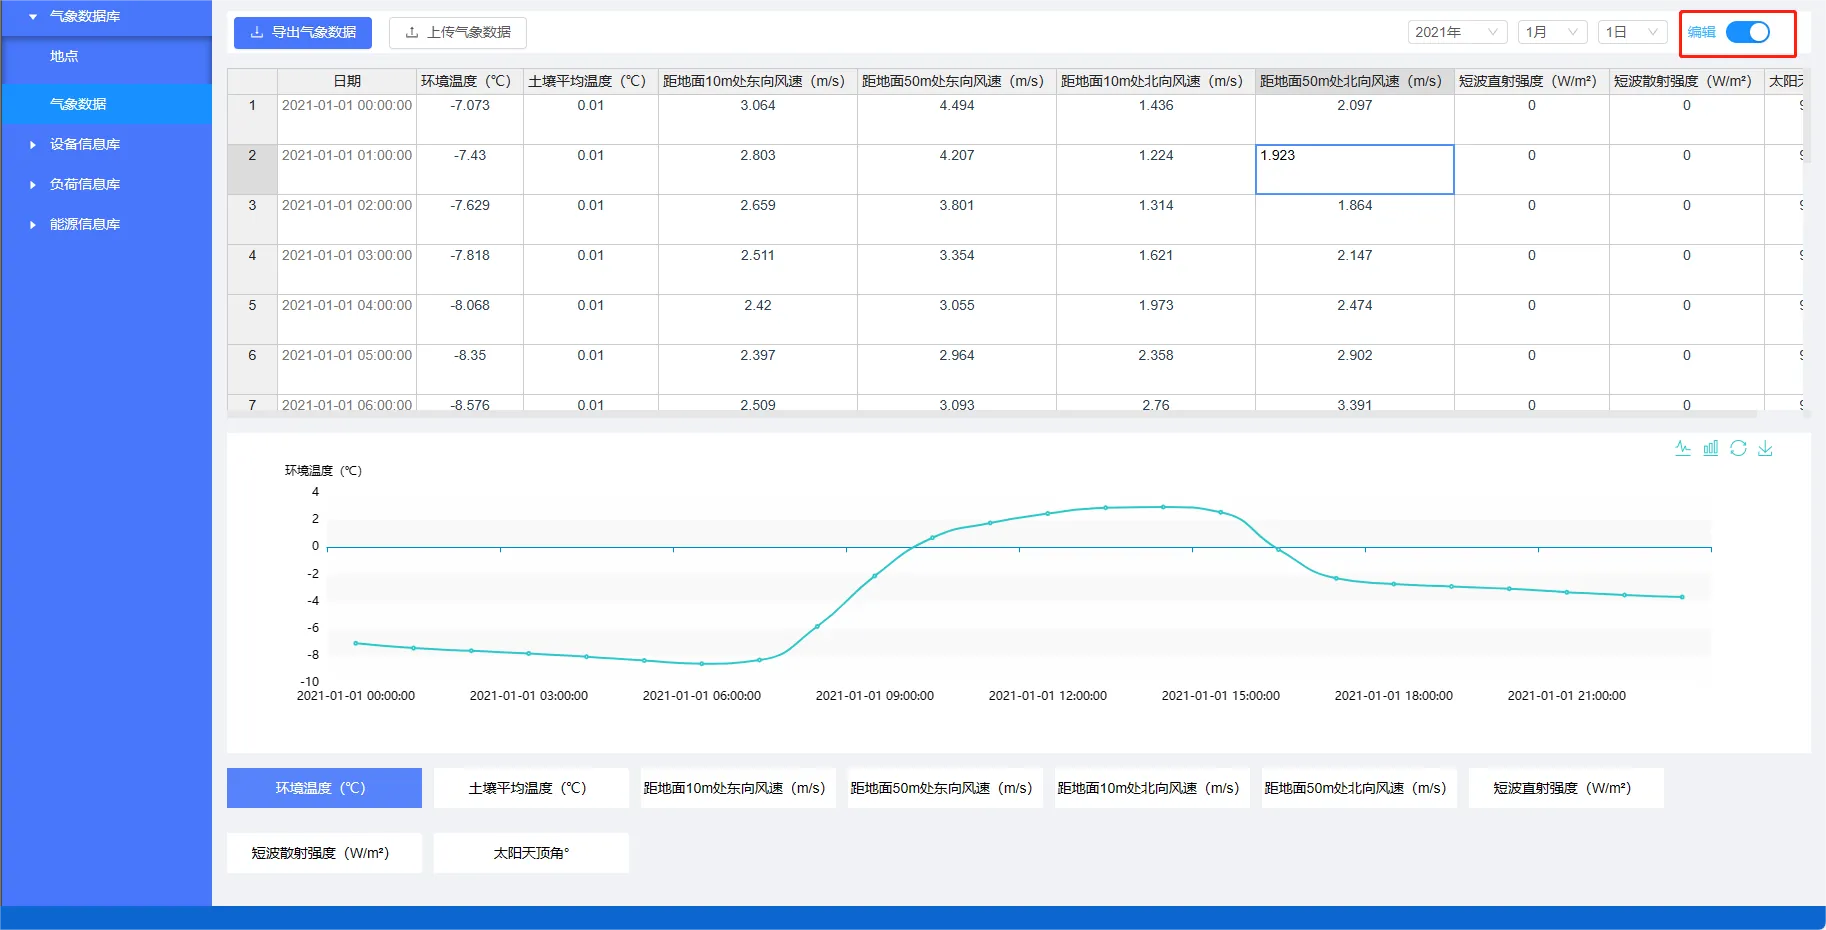Click 距地面50m处北向风速 column header
Image resolution: width=1826 pixels, height=930 pixels.
point(1355,81)
